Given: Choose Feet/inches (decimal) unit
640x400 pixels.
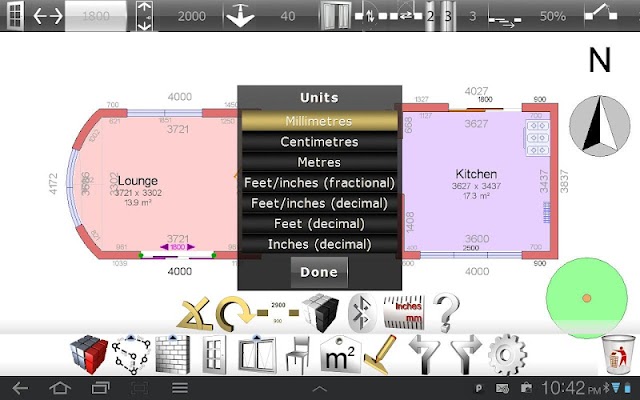Looking at the screenshot, I should (319, 203).
